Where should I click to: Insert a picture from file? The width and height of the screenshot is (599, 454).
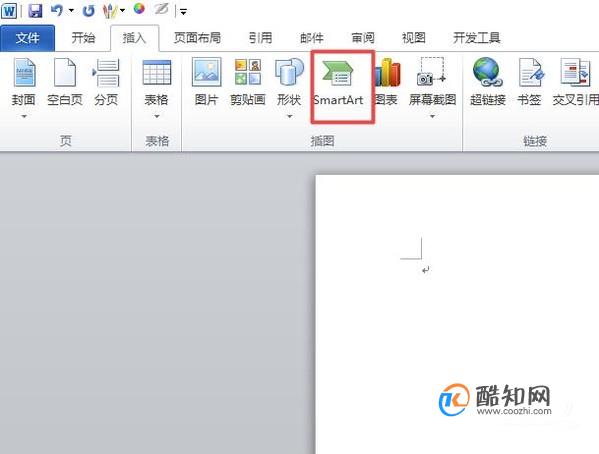point(206,82)
